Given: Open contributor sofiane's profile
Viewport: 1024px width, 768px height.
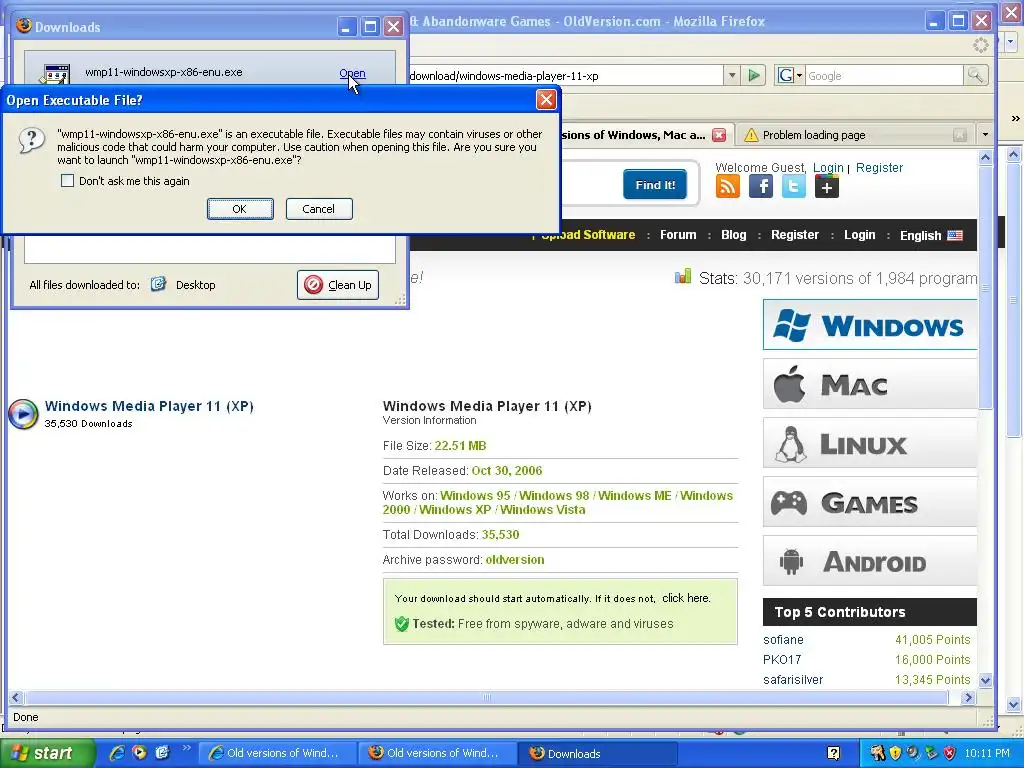Looking at the screenshot, I should click(x=783, y=640).
